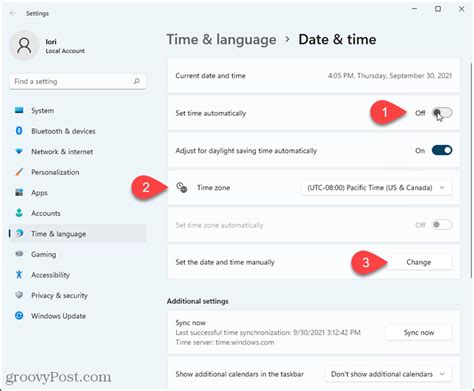Viewport: 474px width, 391px height.
Task: Open the additional calendars dropdown
Action: 389,374
